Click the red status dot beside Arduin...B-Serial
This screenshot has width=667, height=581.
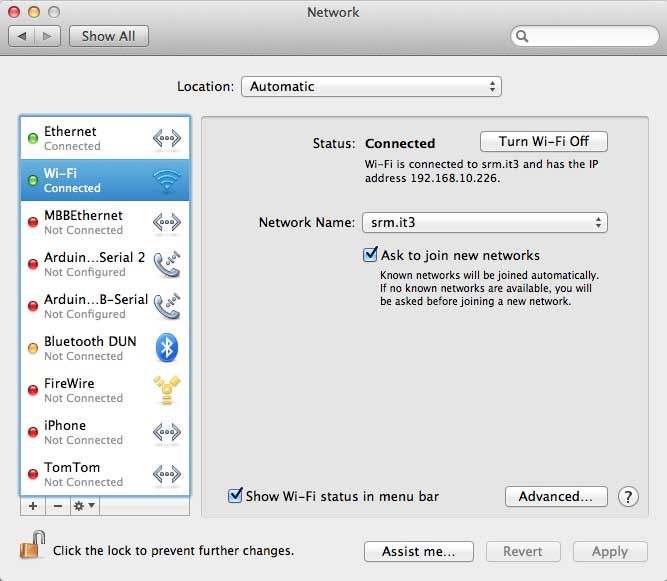[33, 306]
